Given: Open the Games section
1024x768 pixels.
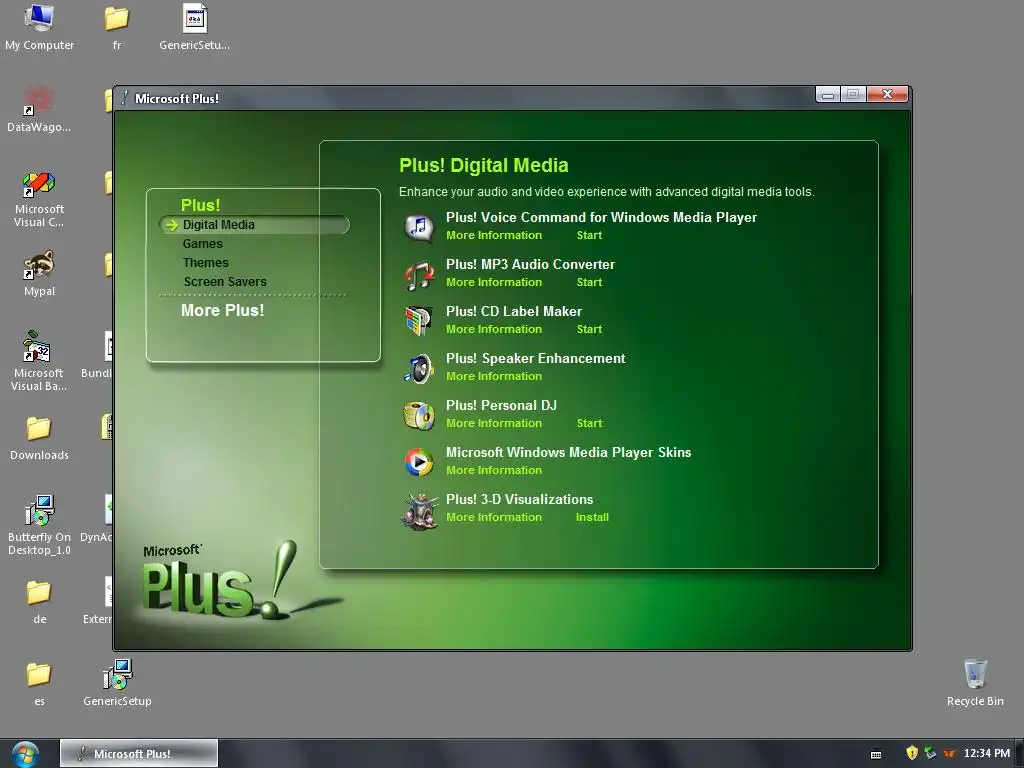Looking at the screenshot, I should [x=202, y=244].
